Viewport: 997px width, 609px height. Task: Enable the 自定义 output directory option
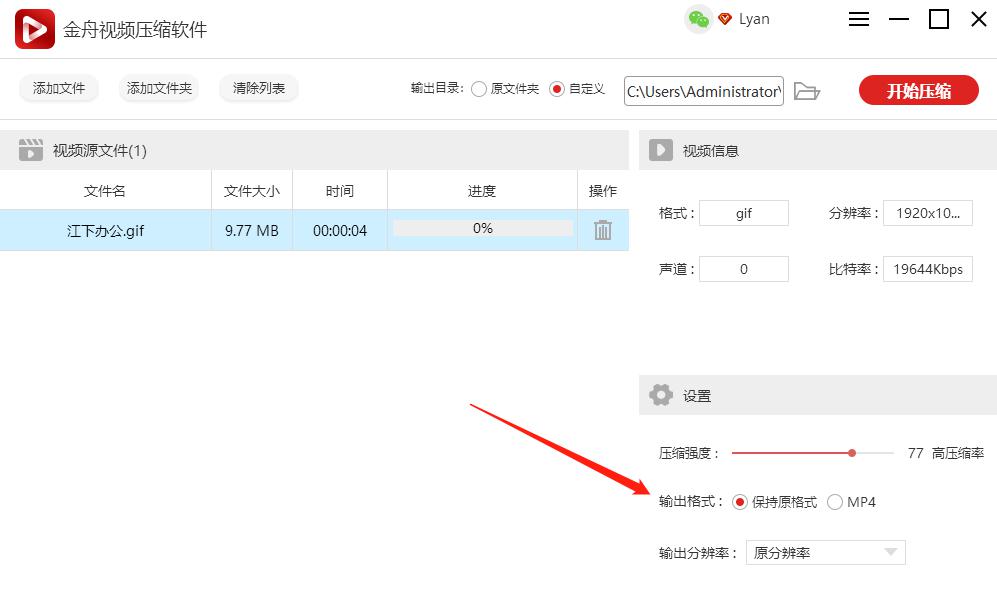point(560,89)
